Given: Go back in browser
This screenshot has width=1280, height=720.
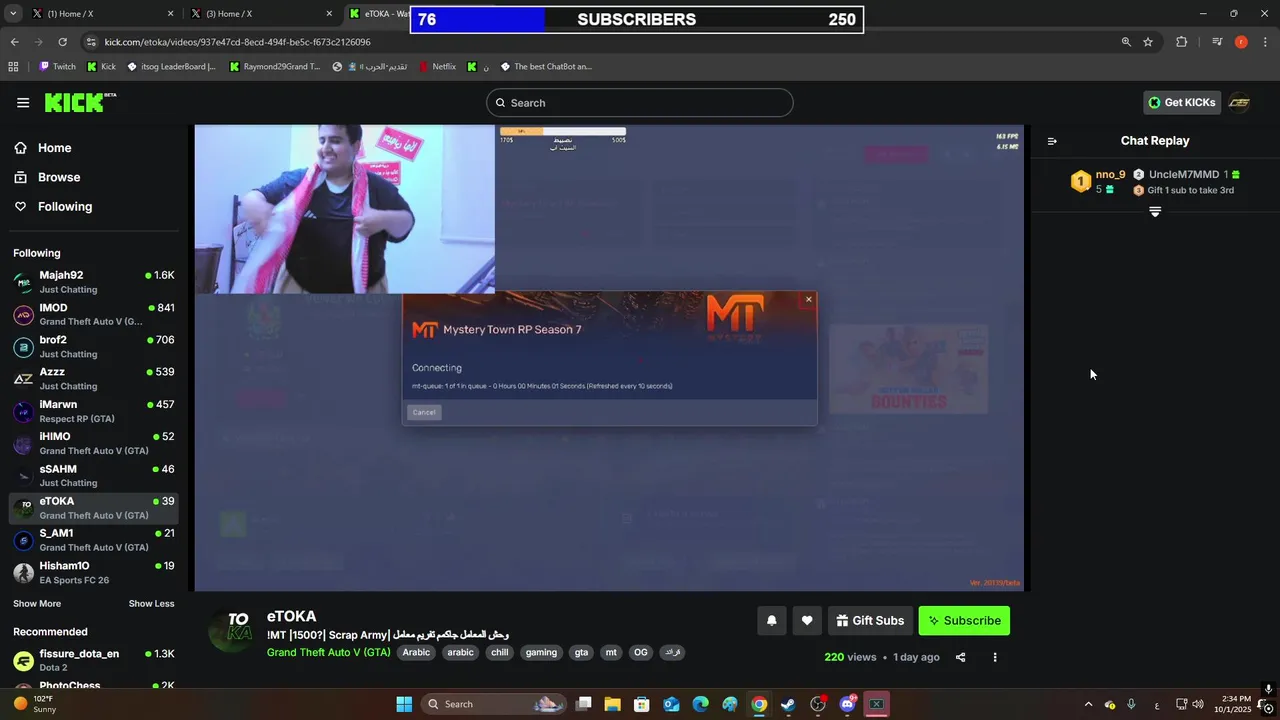Looking at the screenshot, I should [14, 42].
